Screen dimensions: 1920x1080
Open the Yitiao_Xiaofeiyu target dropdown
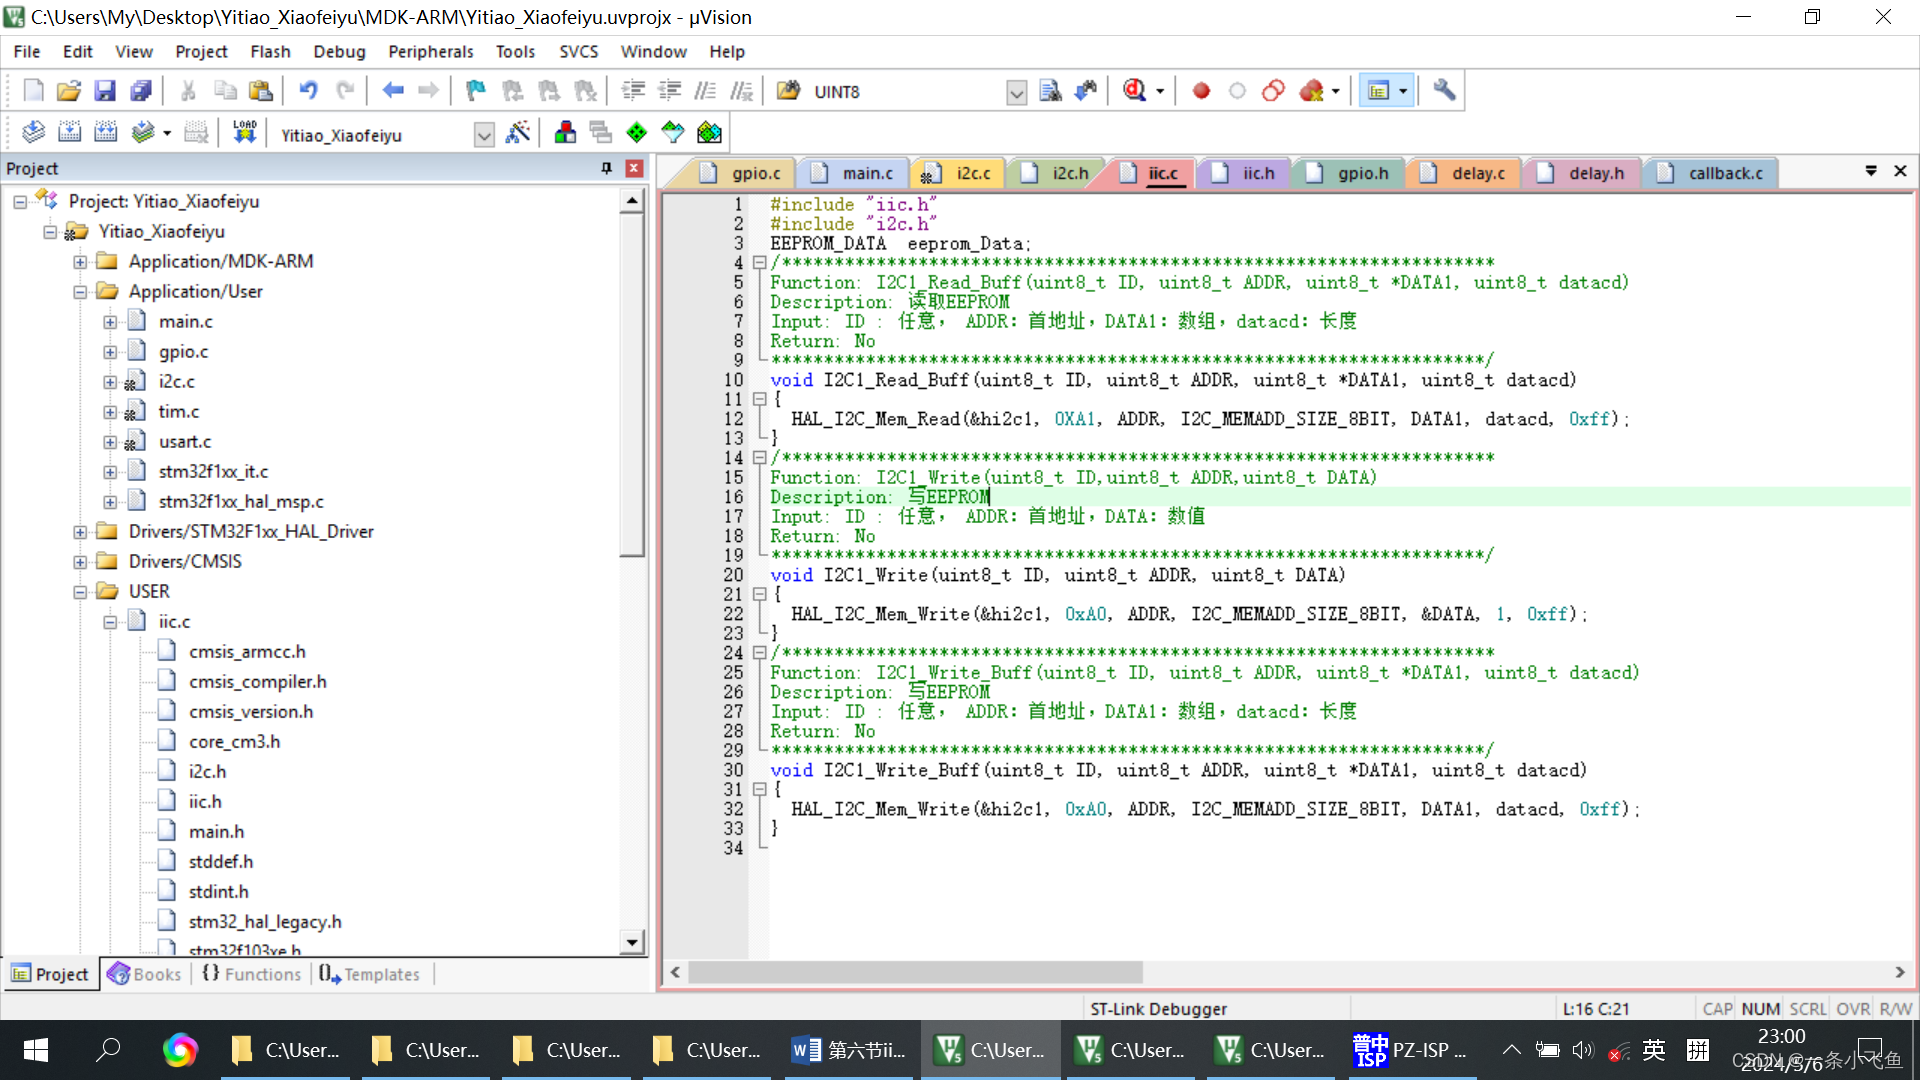(x=484, y=135)
